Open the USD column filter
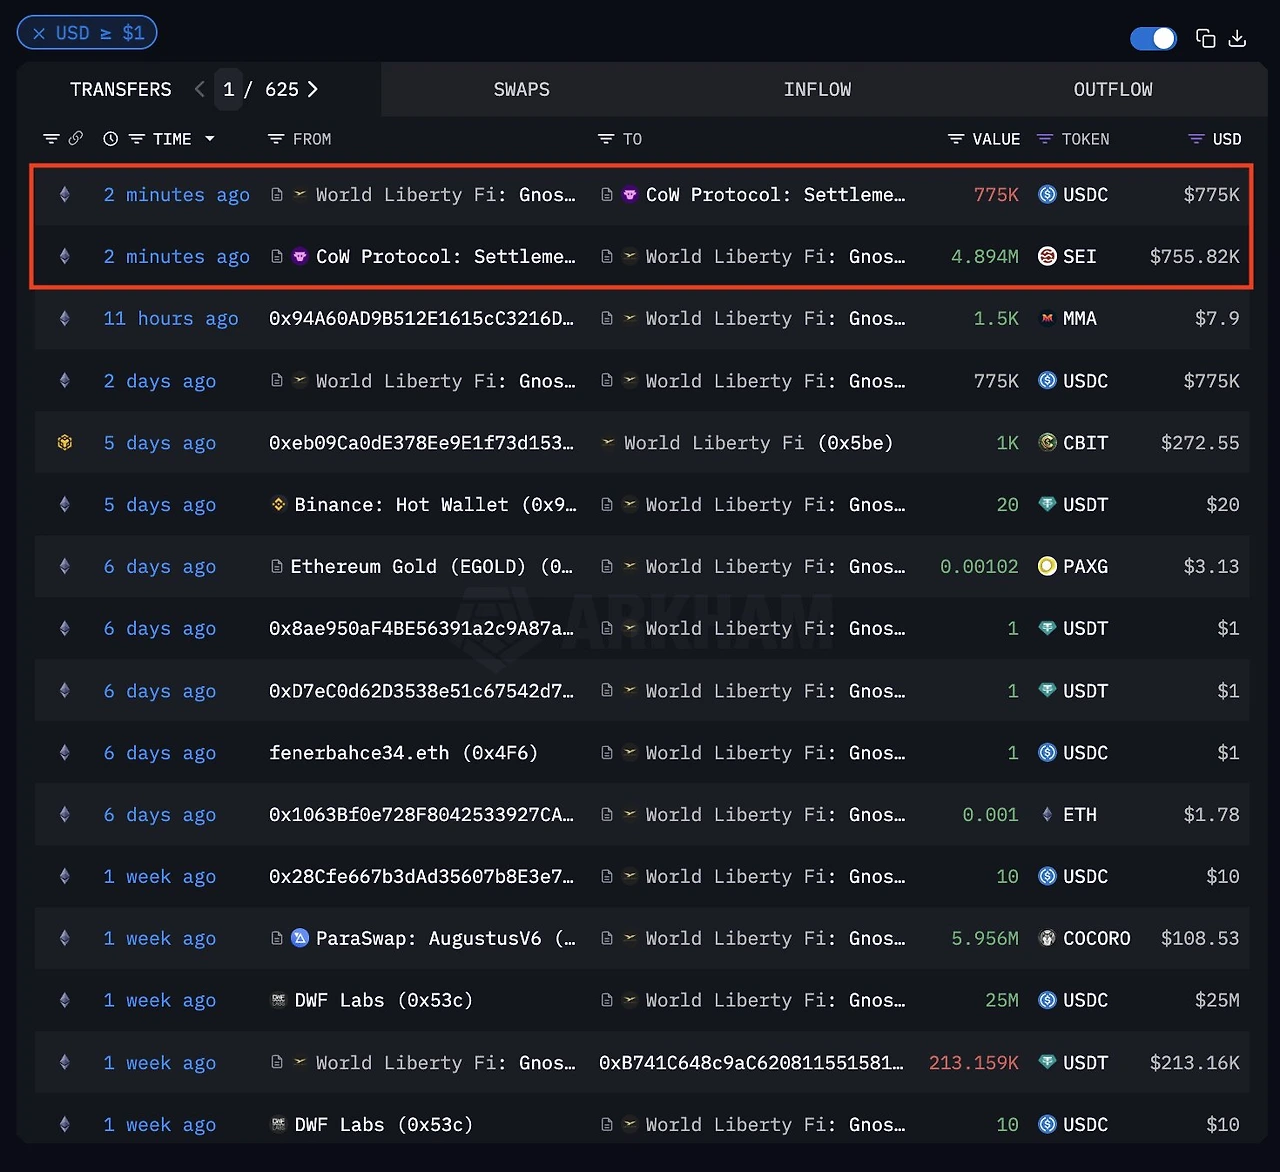The image size is (1280, 1172). click(1196, 139)
